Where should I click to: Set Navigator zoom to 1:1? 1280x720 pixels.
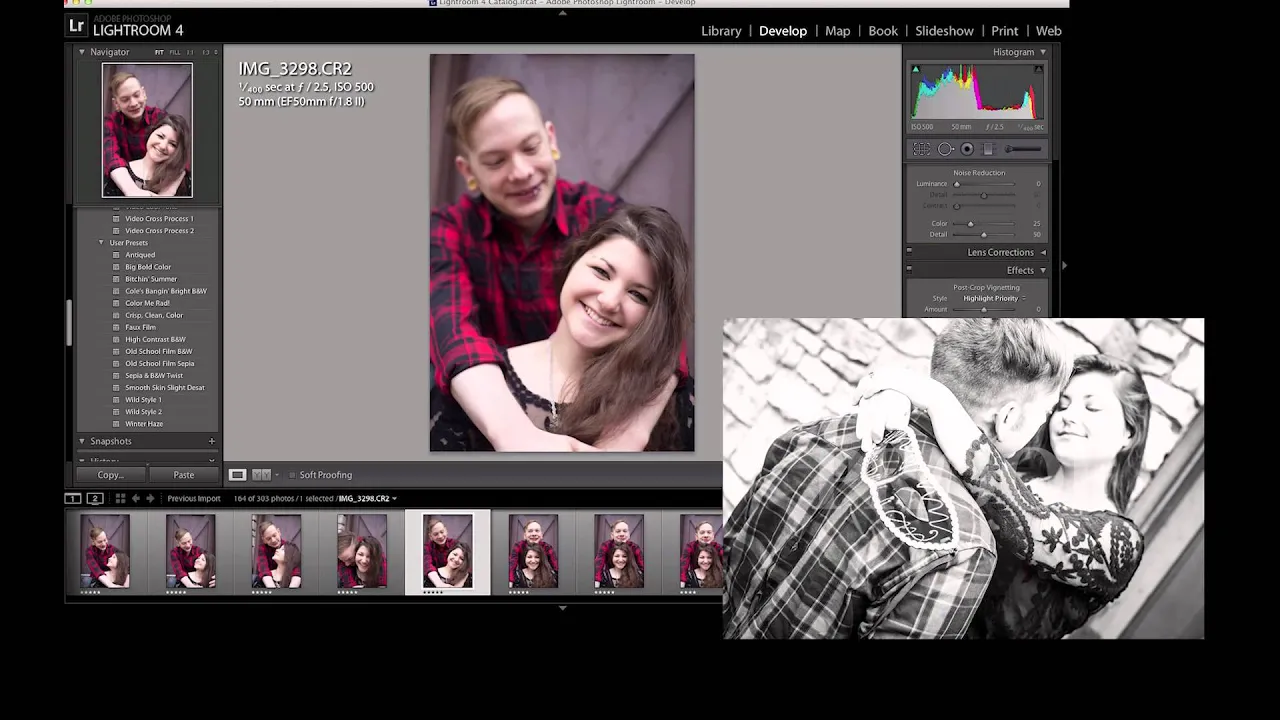pyautogui.click(x=190, y=52)
